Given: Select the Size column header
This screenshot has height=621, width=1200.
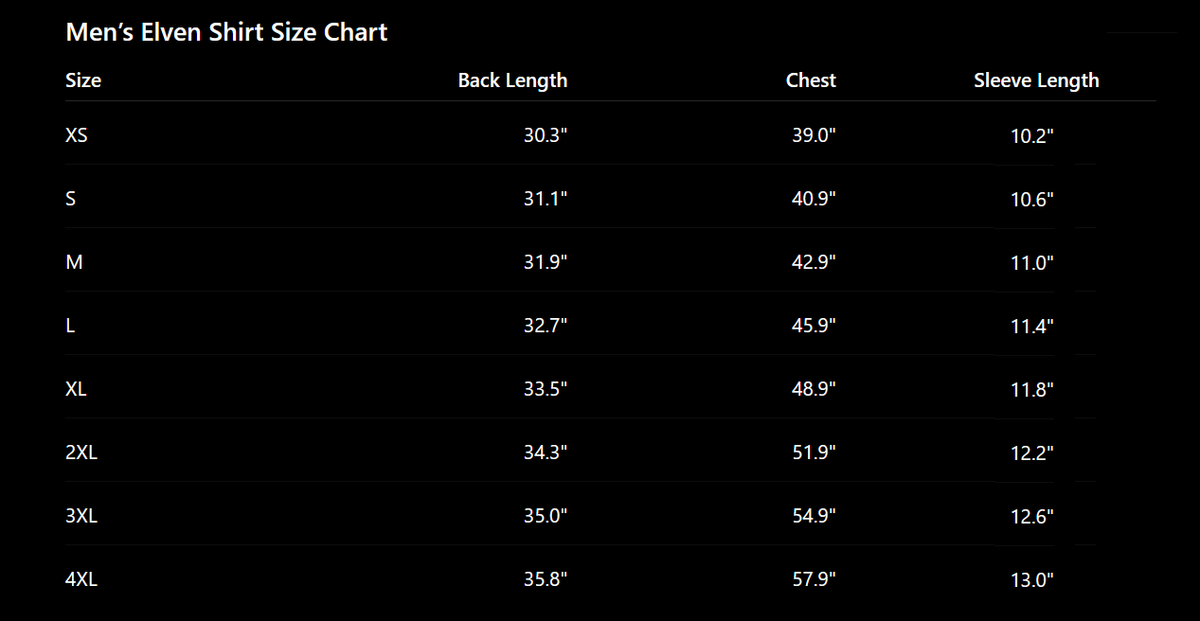Looking at the screenshot, I should tap(83, 81).
